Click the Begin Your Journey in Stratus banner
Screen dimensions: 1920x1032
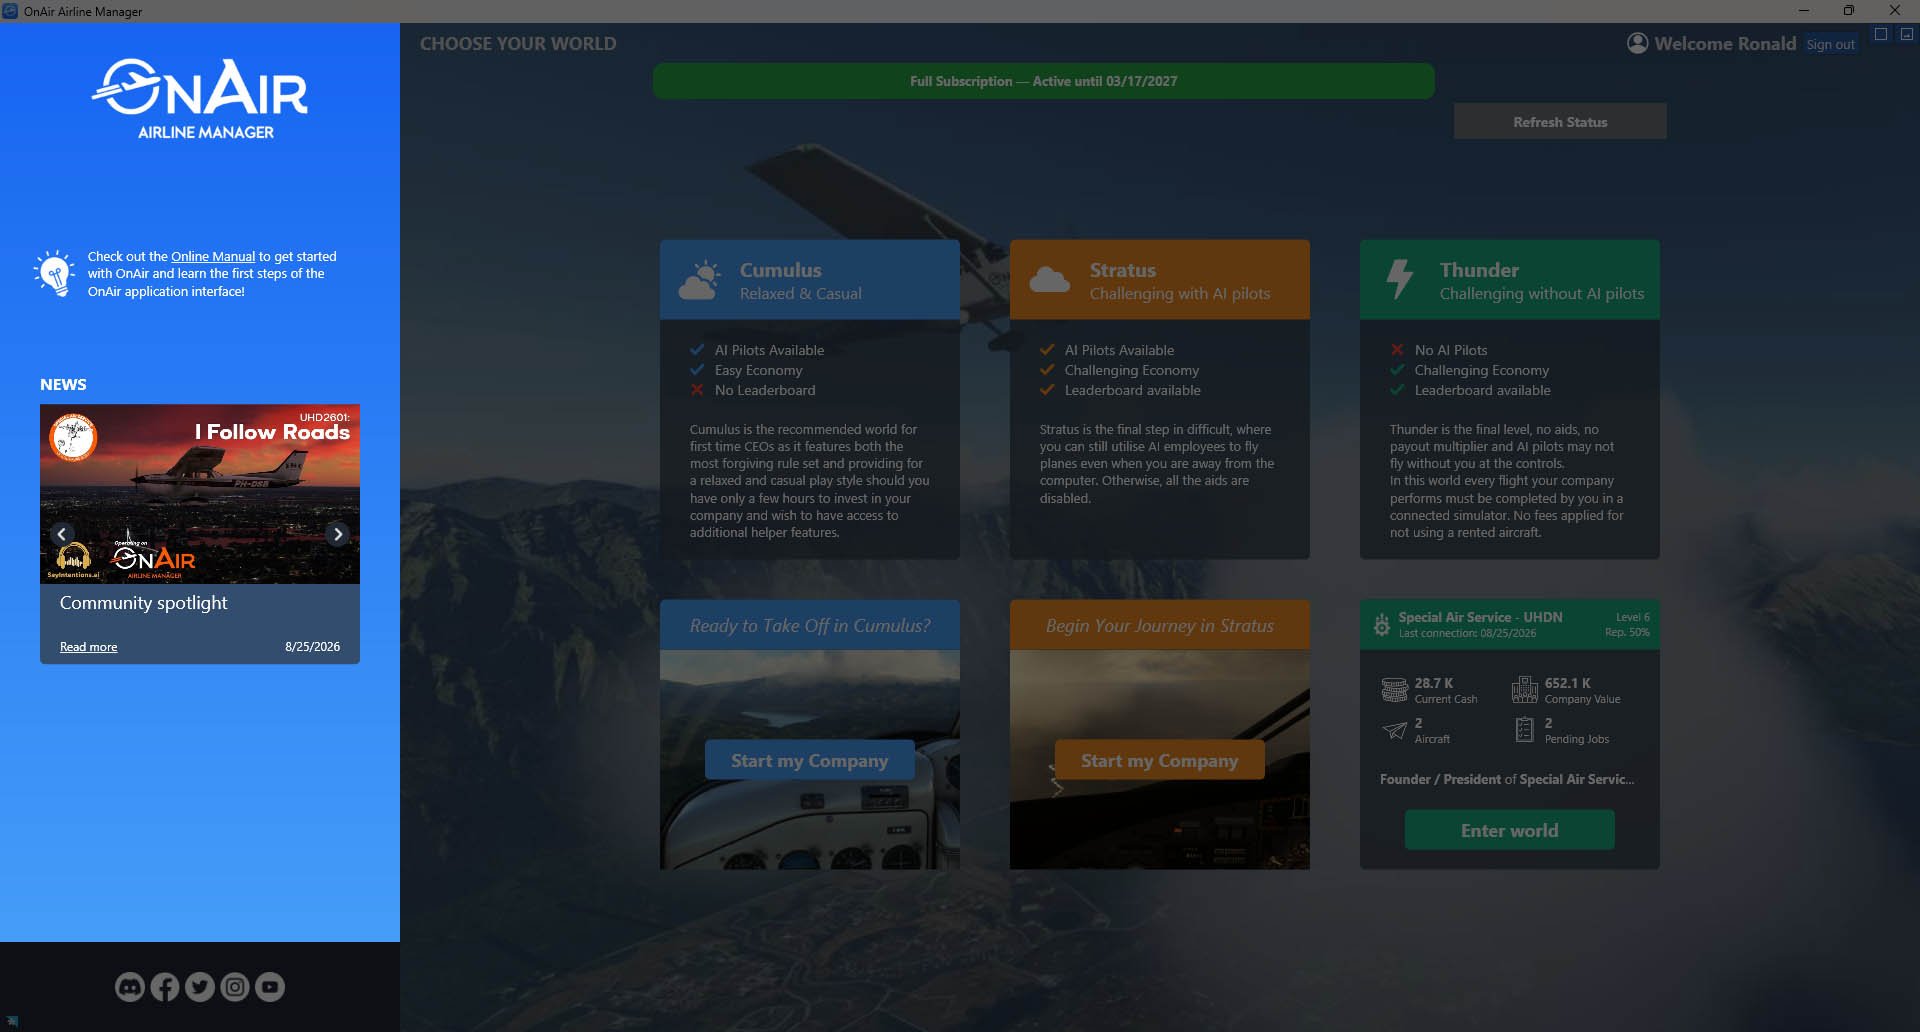pos(1160,626)
